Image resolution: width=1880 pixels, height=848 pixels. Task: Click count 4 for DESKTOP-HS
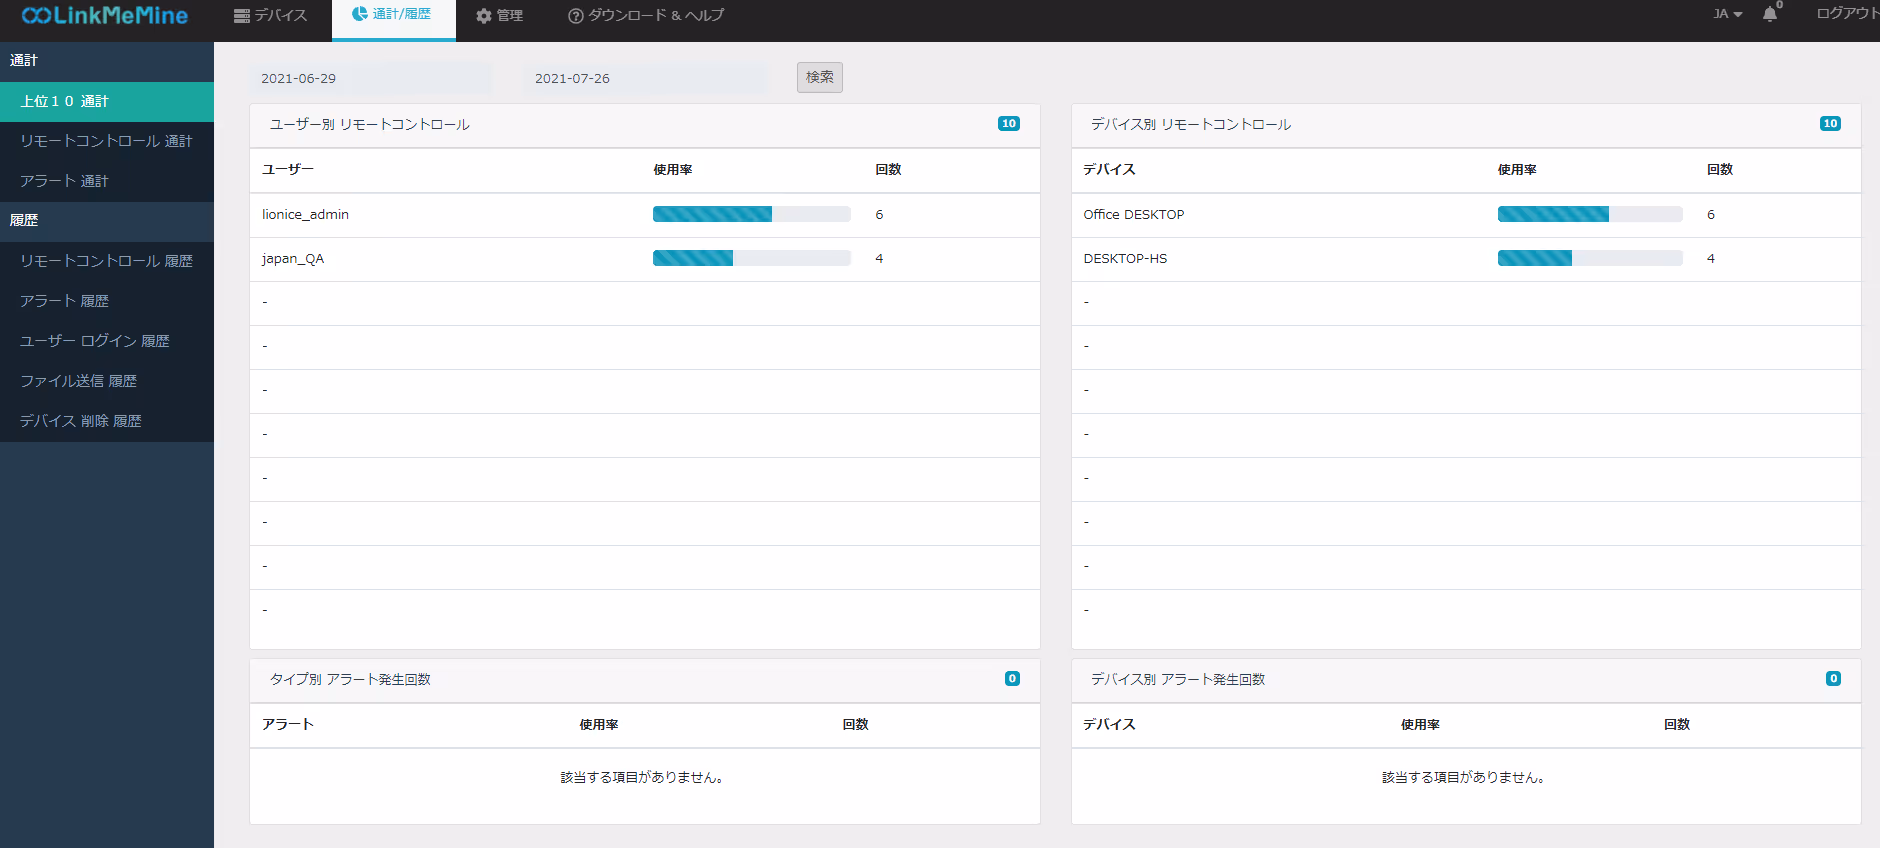1711,258
